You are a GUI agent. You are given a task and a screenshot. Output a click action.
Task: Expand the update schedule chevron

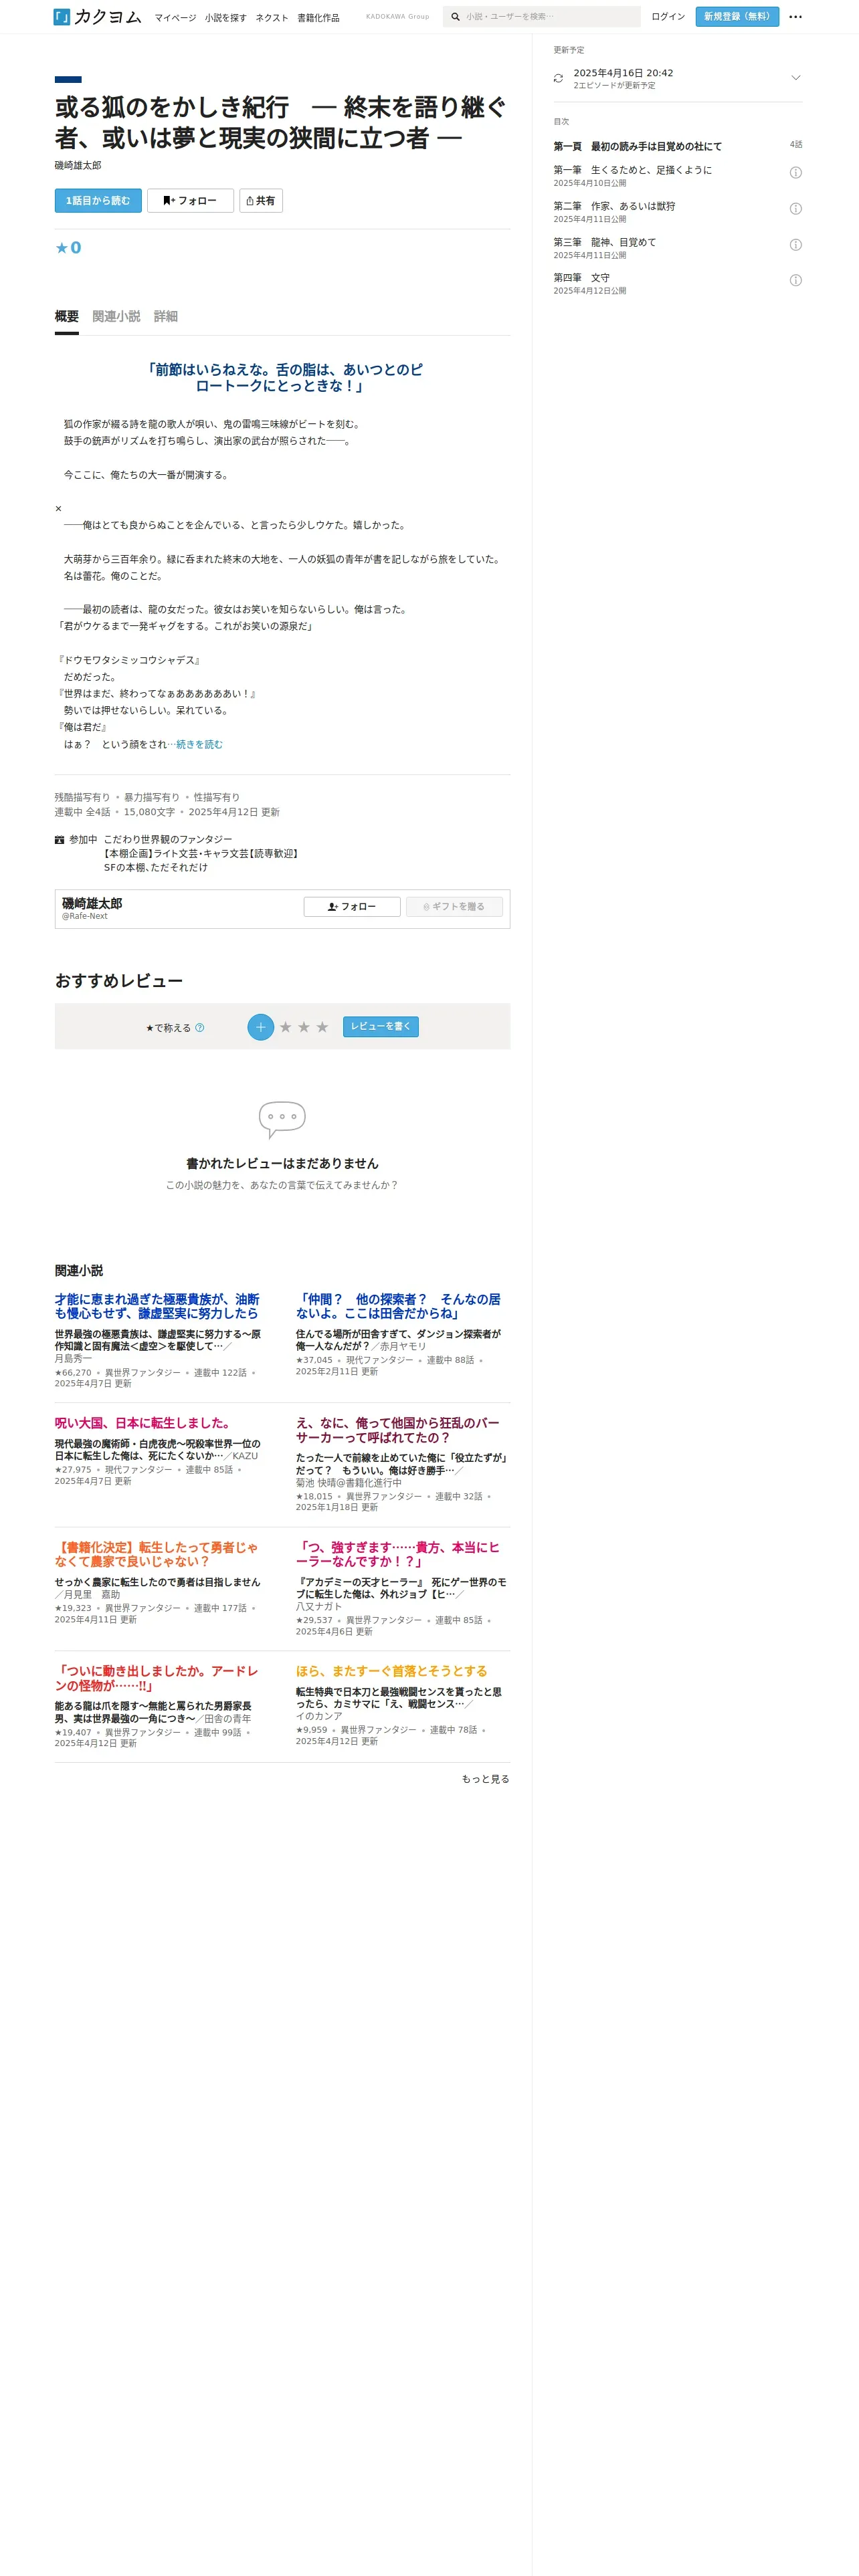coord(795,78)
